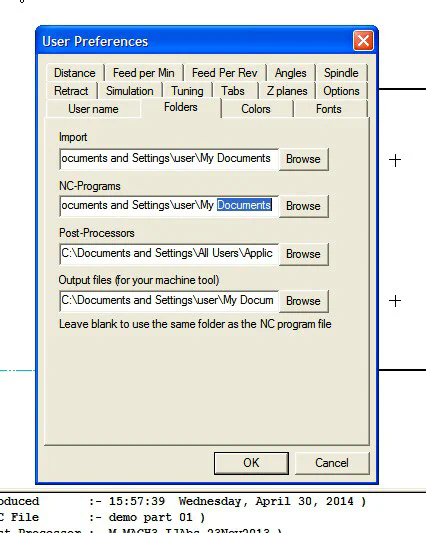Go to the Spindle tab
Image resolution: width=426 pixels, height=533 pixels.
341,73
